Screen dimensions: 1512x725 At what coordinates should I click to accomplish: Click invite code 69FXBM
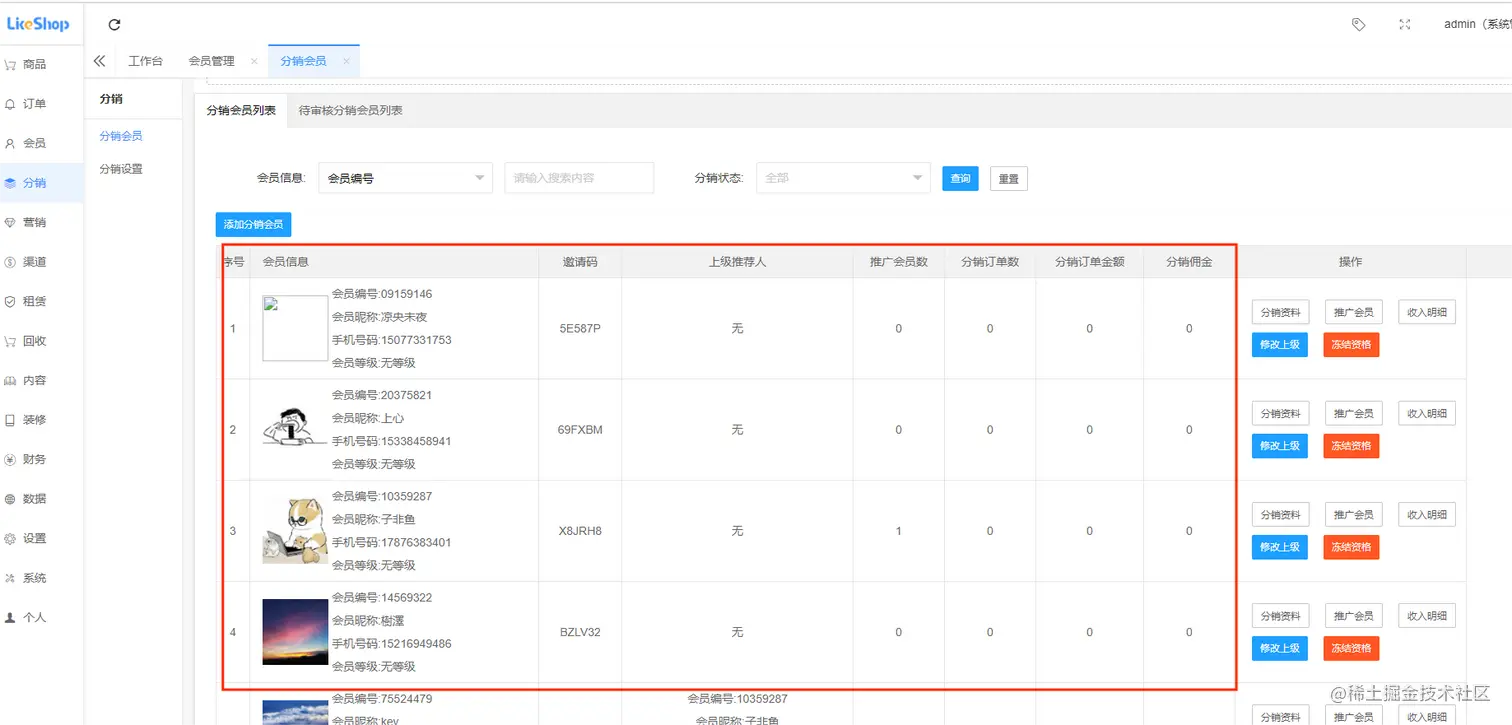click(580, 430)
